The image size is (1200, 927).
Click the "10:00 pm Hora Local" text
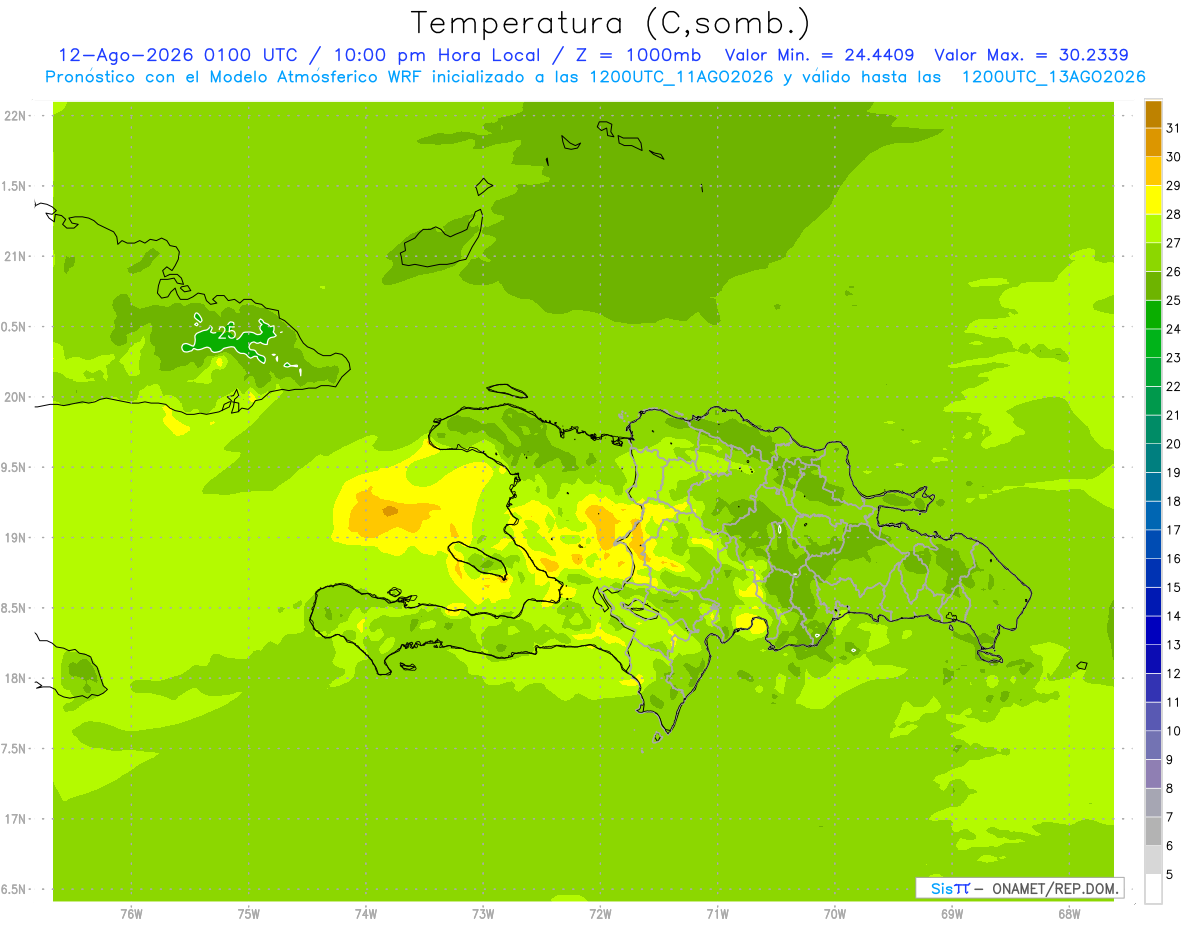point(437,55)
